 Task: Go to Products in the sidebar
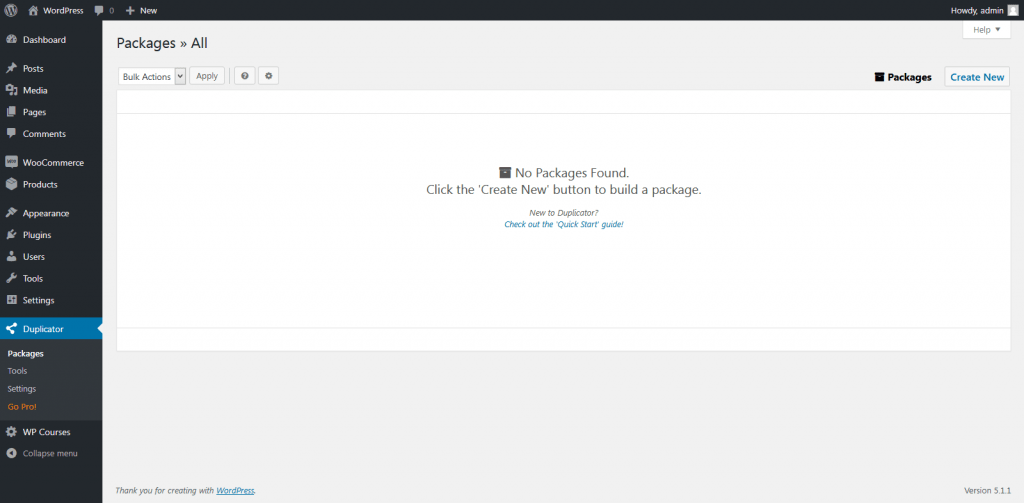(40, 184)
